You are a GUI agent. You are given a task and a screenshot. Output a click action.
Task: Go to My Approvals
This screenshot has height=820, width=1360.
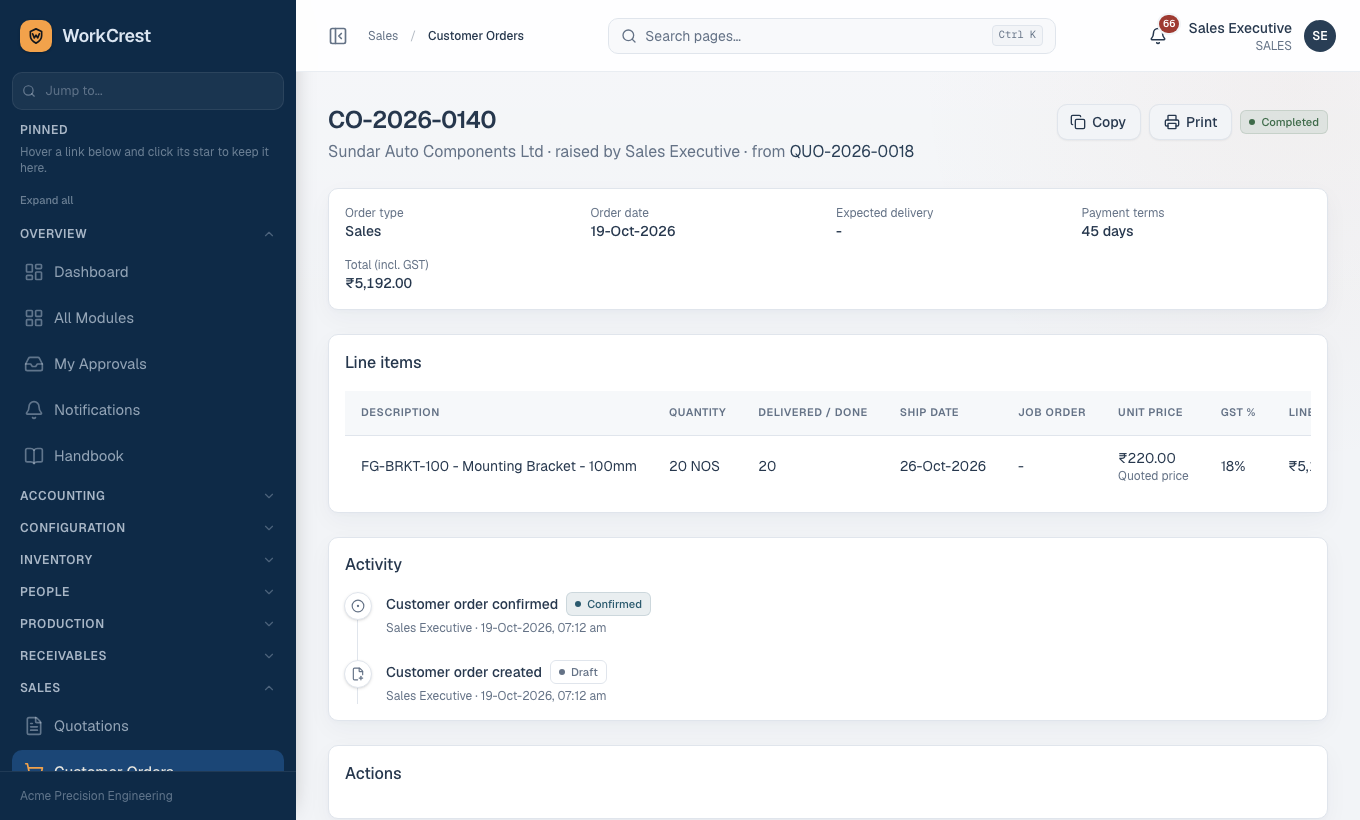pyautogui.click(x=148, y=364)
